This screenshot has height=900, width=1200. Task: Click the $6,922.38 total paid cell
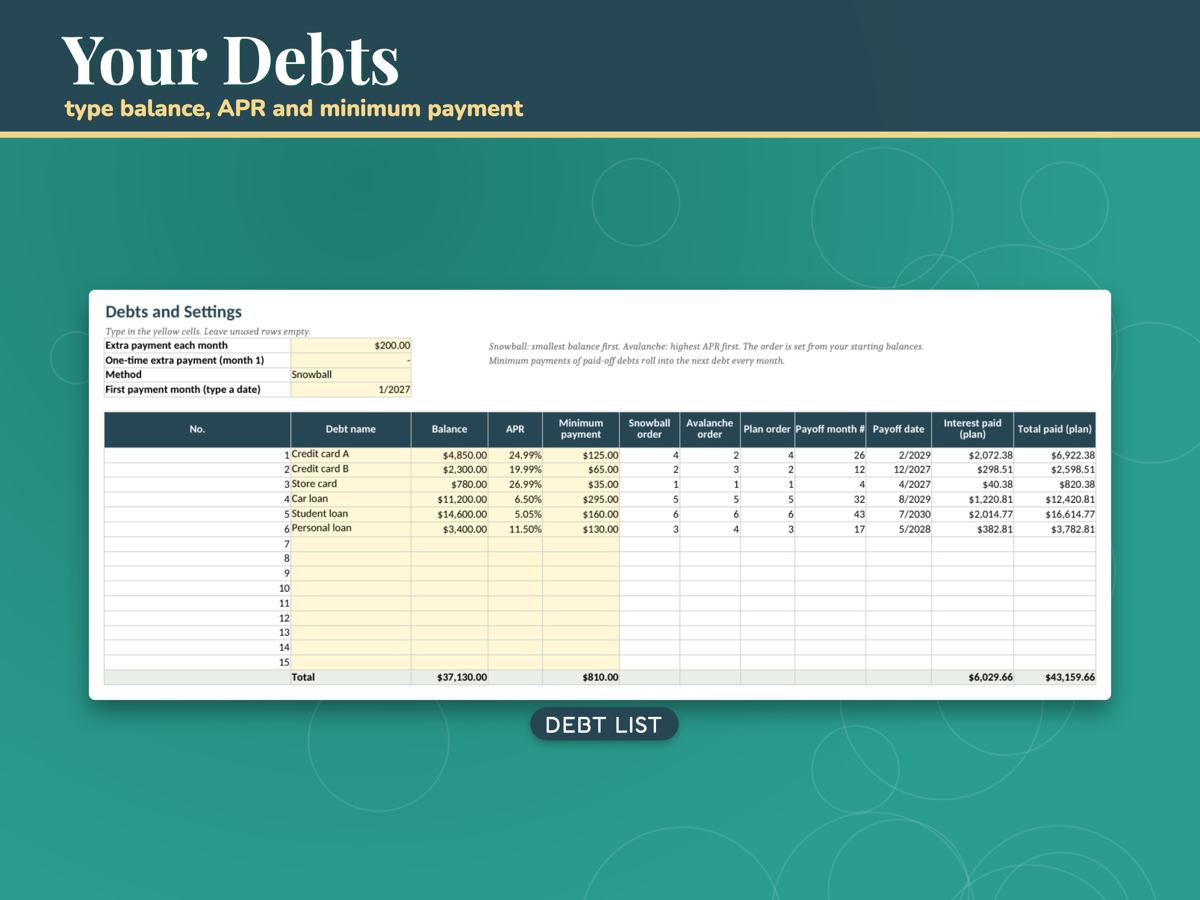pos(1054,455)
